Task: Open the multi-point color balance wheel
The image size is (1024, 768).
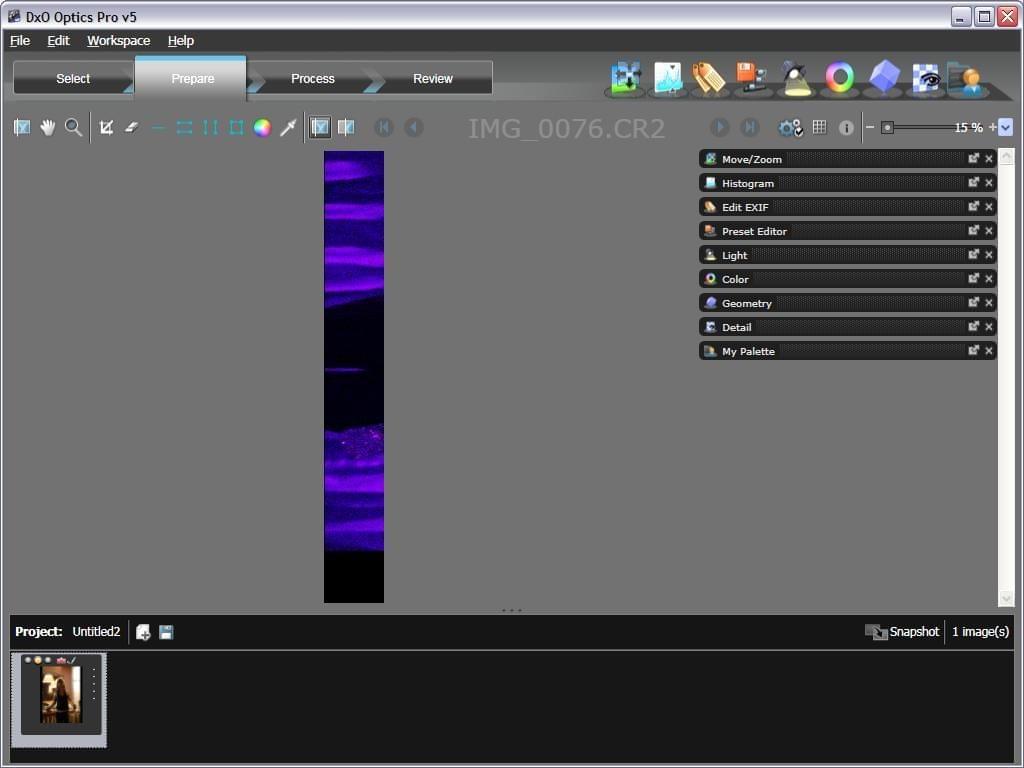Action: [x=262, y=127]
